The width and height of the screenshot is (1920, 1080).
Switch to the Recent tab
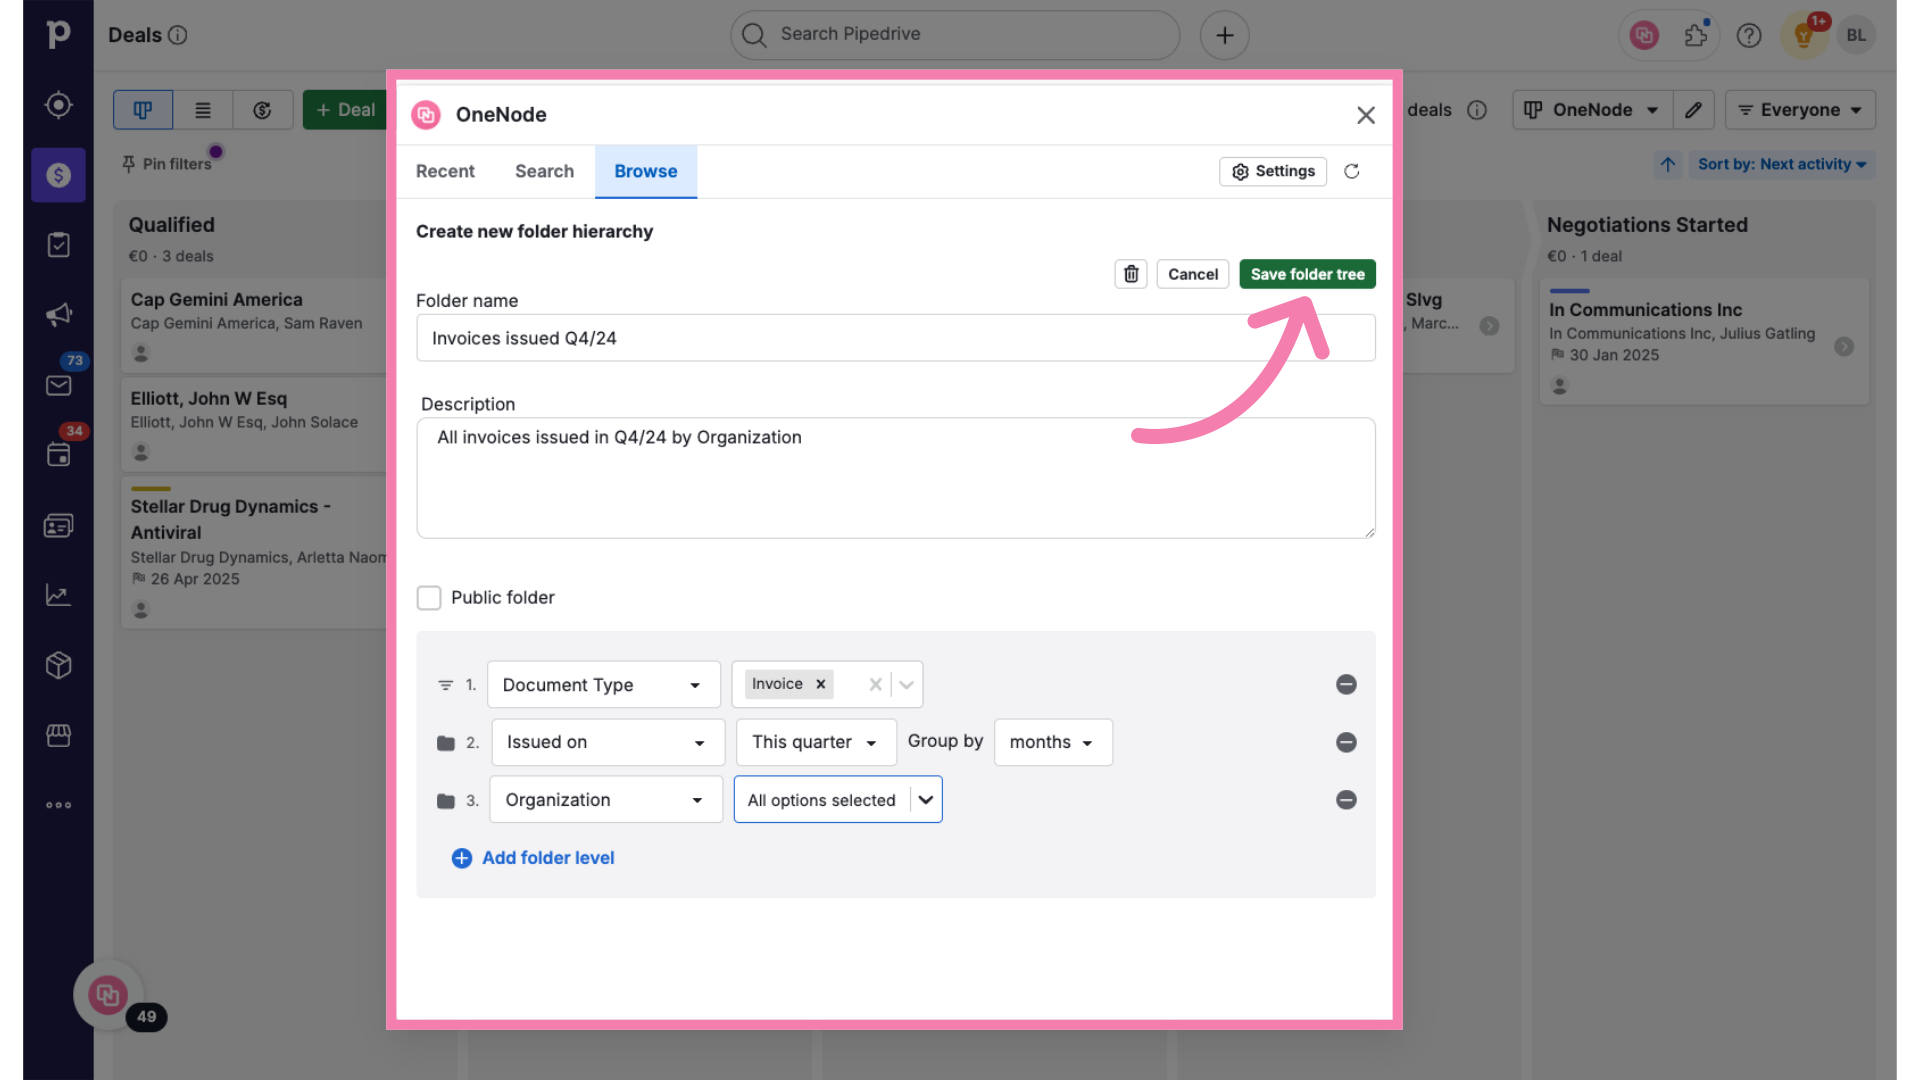[444, 171]
